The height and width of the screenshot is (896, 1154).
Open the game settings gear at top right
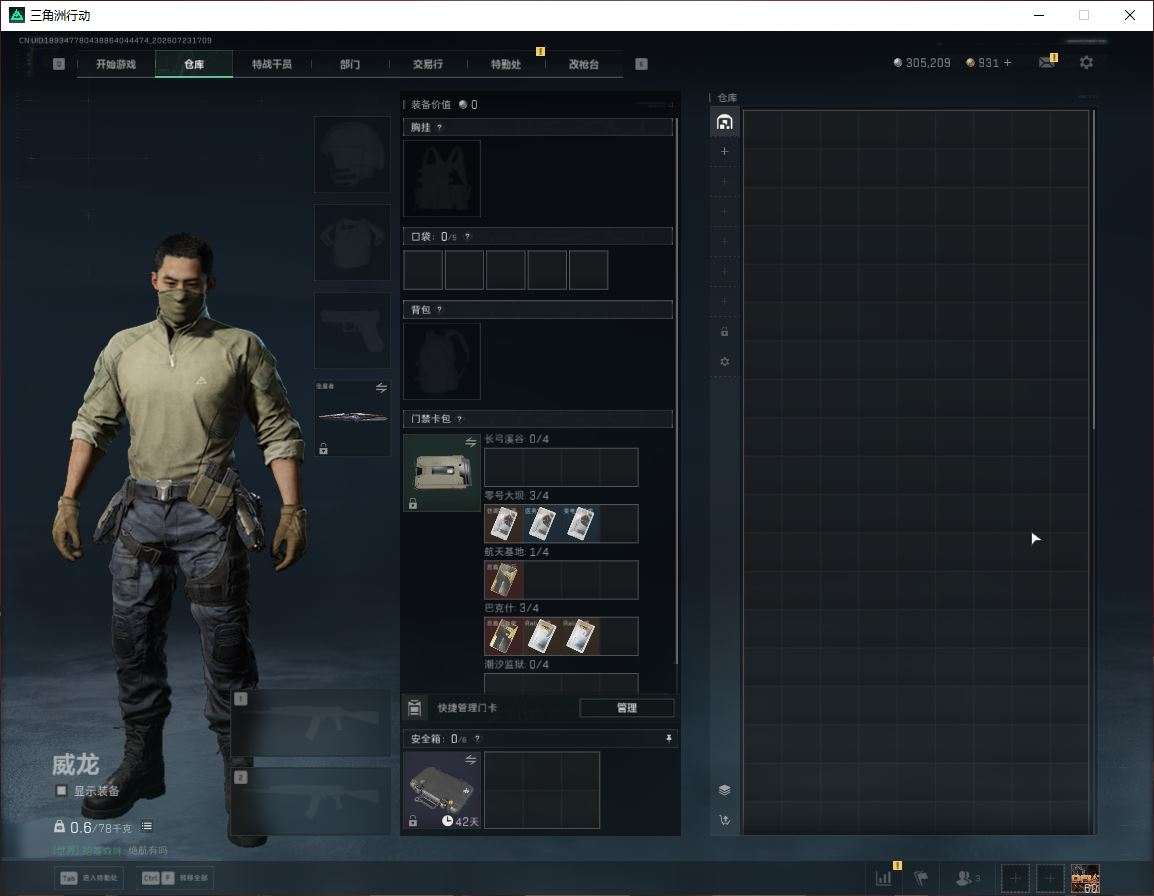coord(1086,63)
